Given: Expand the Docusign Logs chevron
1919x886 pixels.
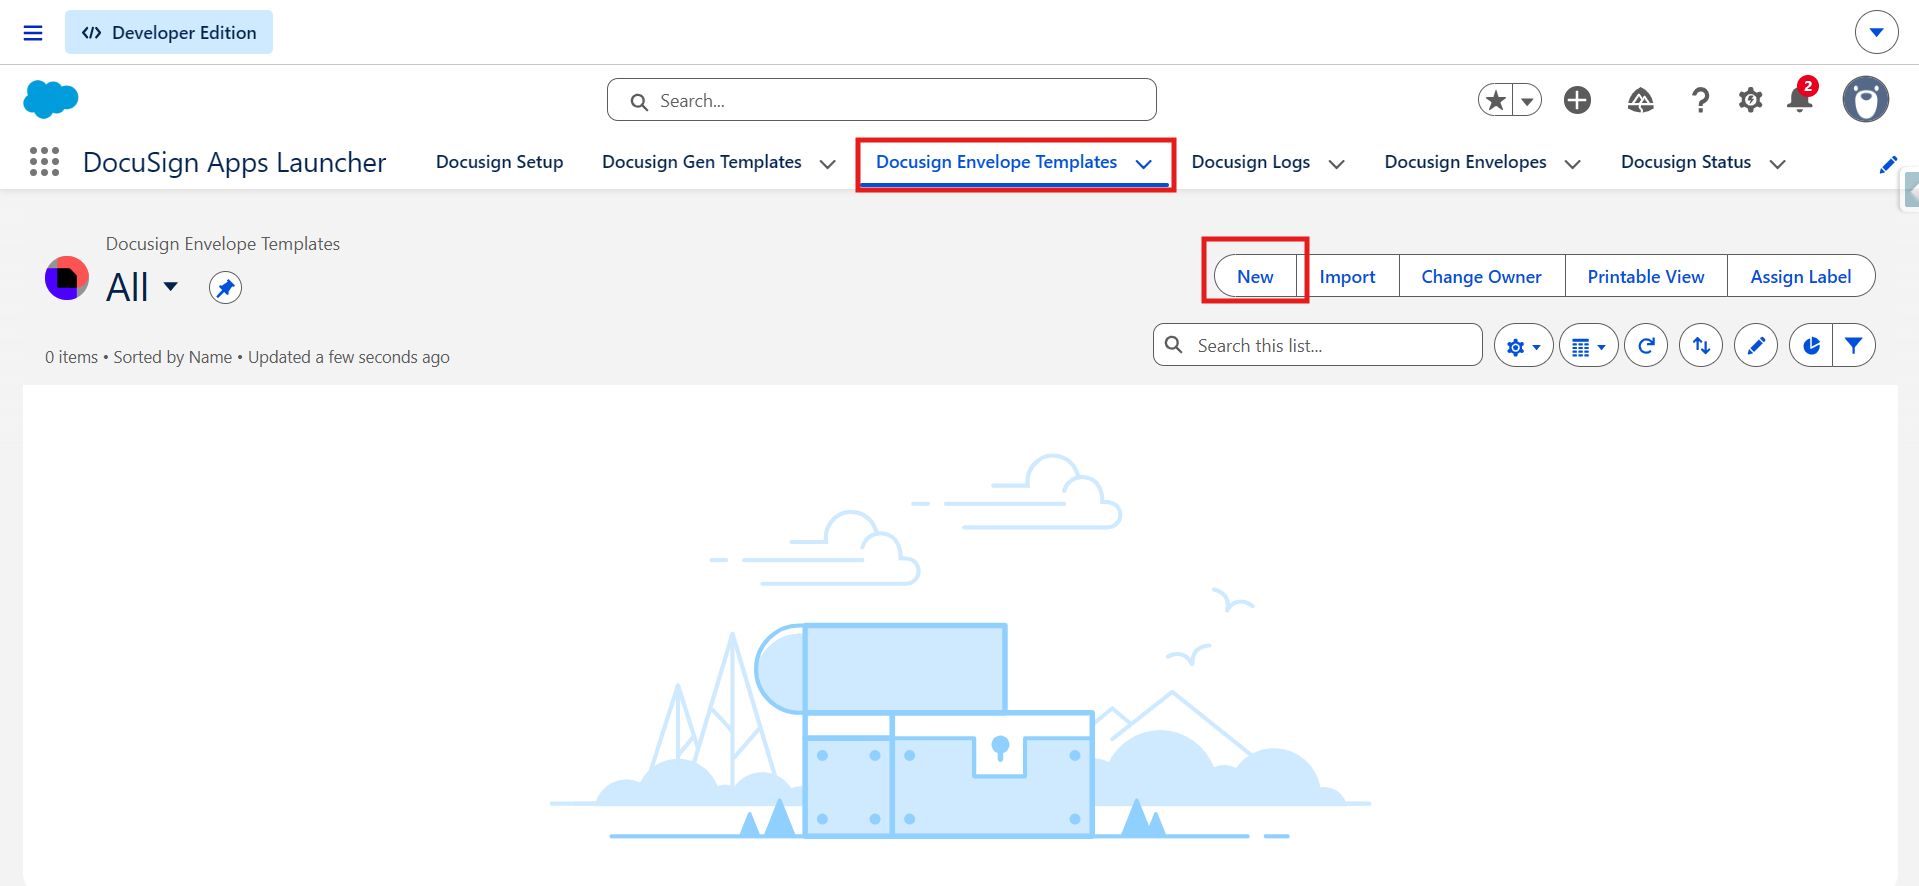Looking at the screenshot, I should [1336, 164].
